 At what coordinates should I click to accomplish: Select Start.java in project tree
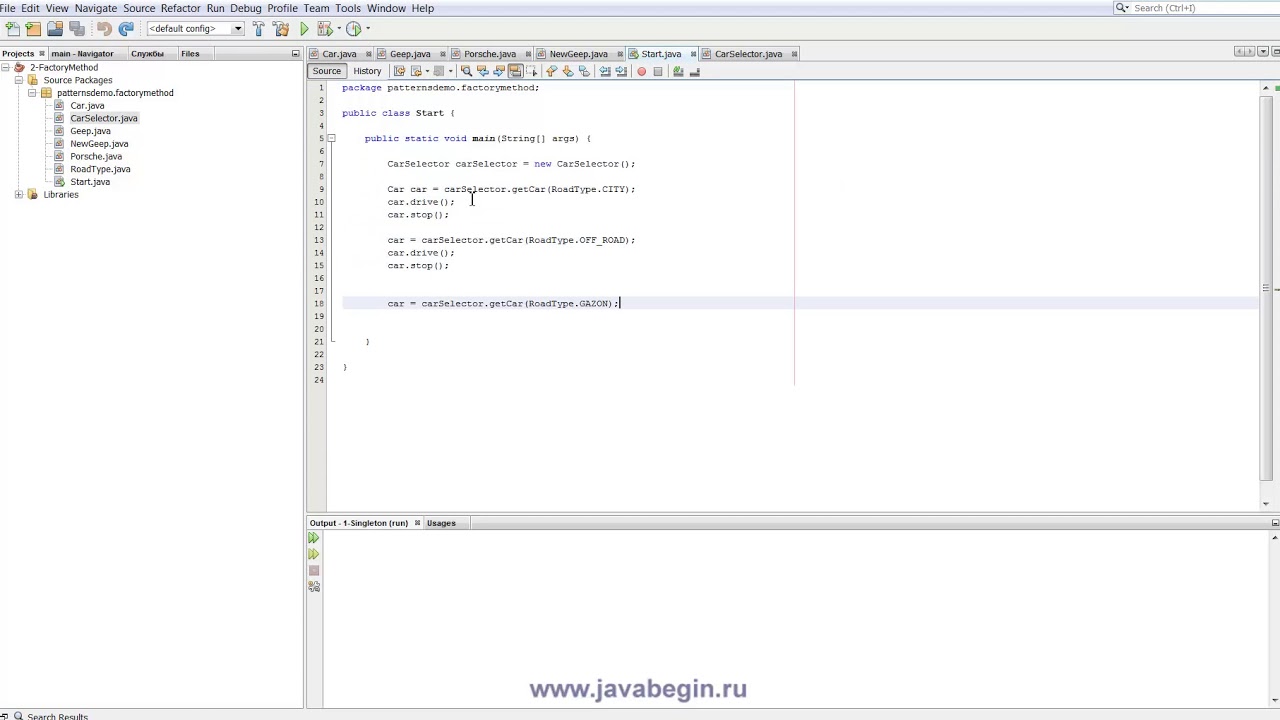pyautogui.click(x=90, y=182)
